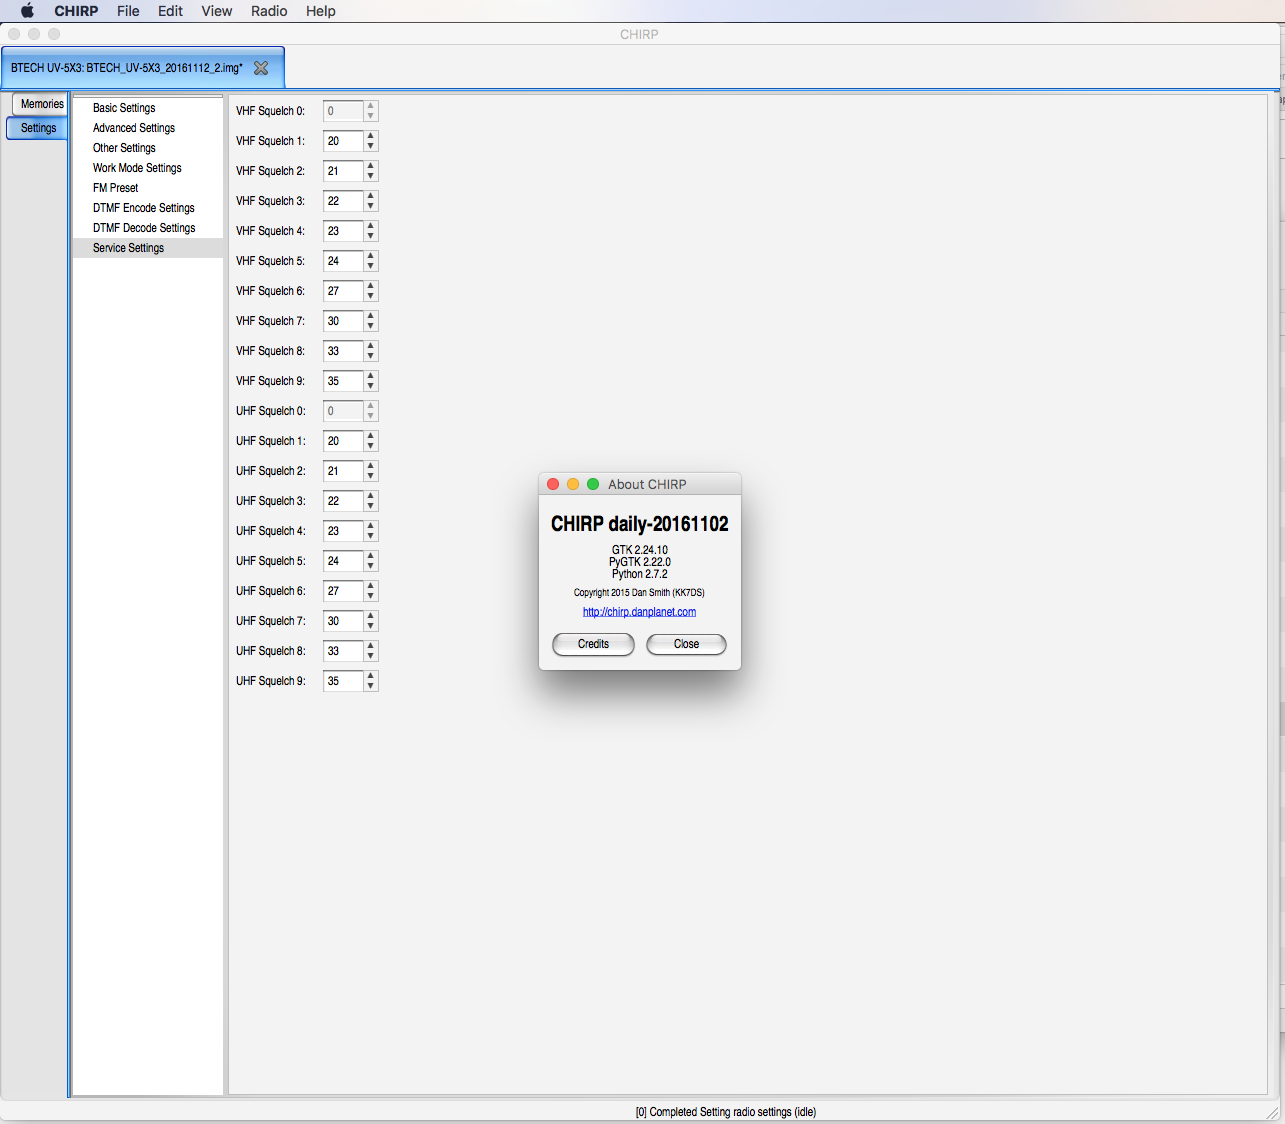Click red close dot of About CHIRP
The height and width of the screenshot is (1124, 1285).
(553, 484)
